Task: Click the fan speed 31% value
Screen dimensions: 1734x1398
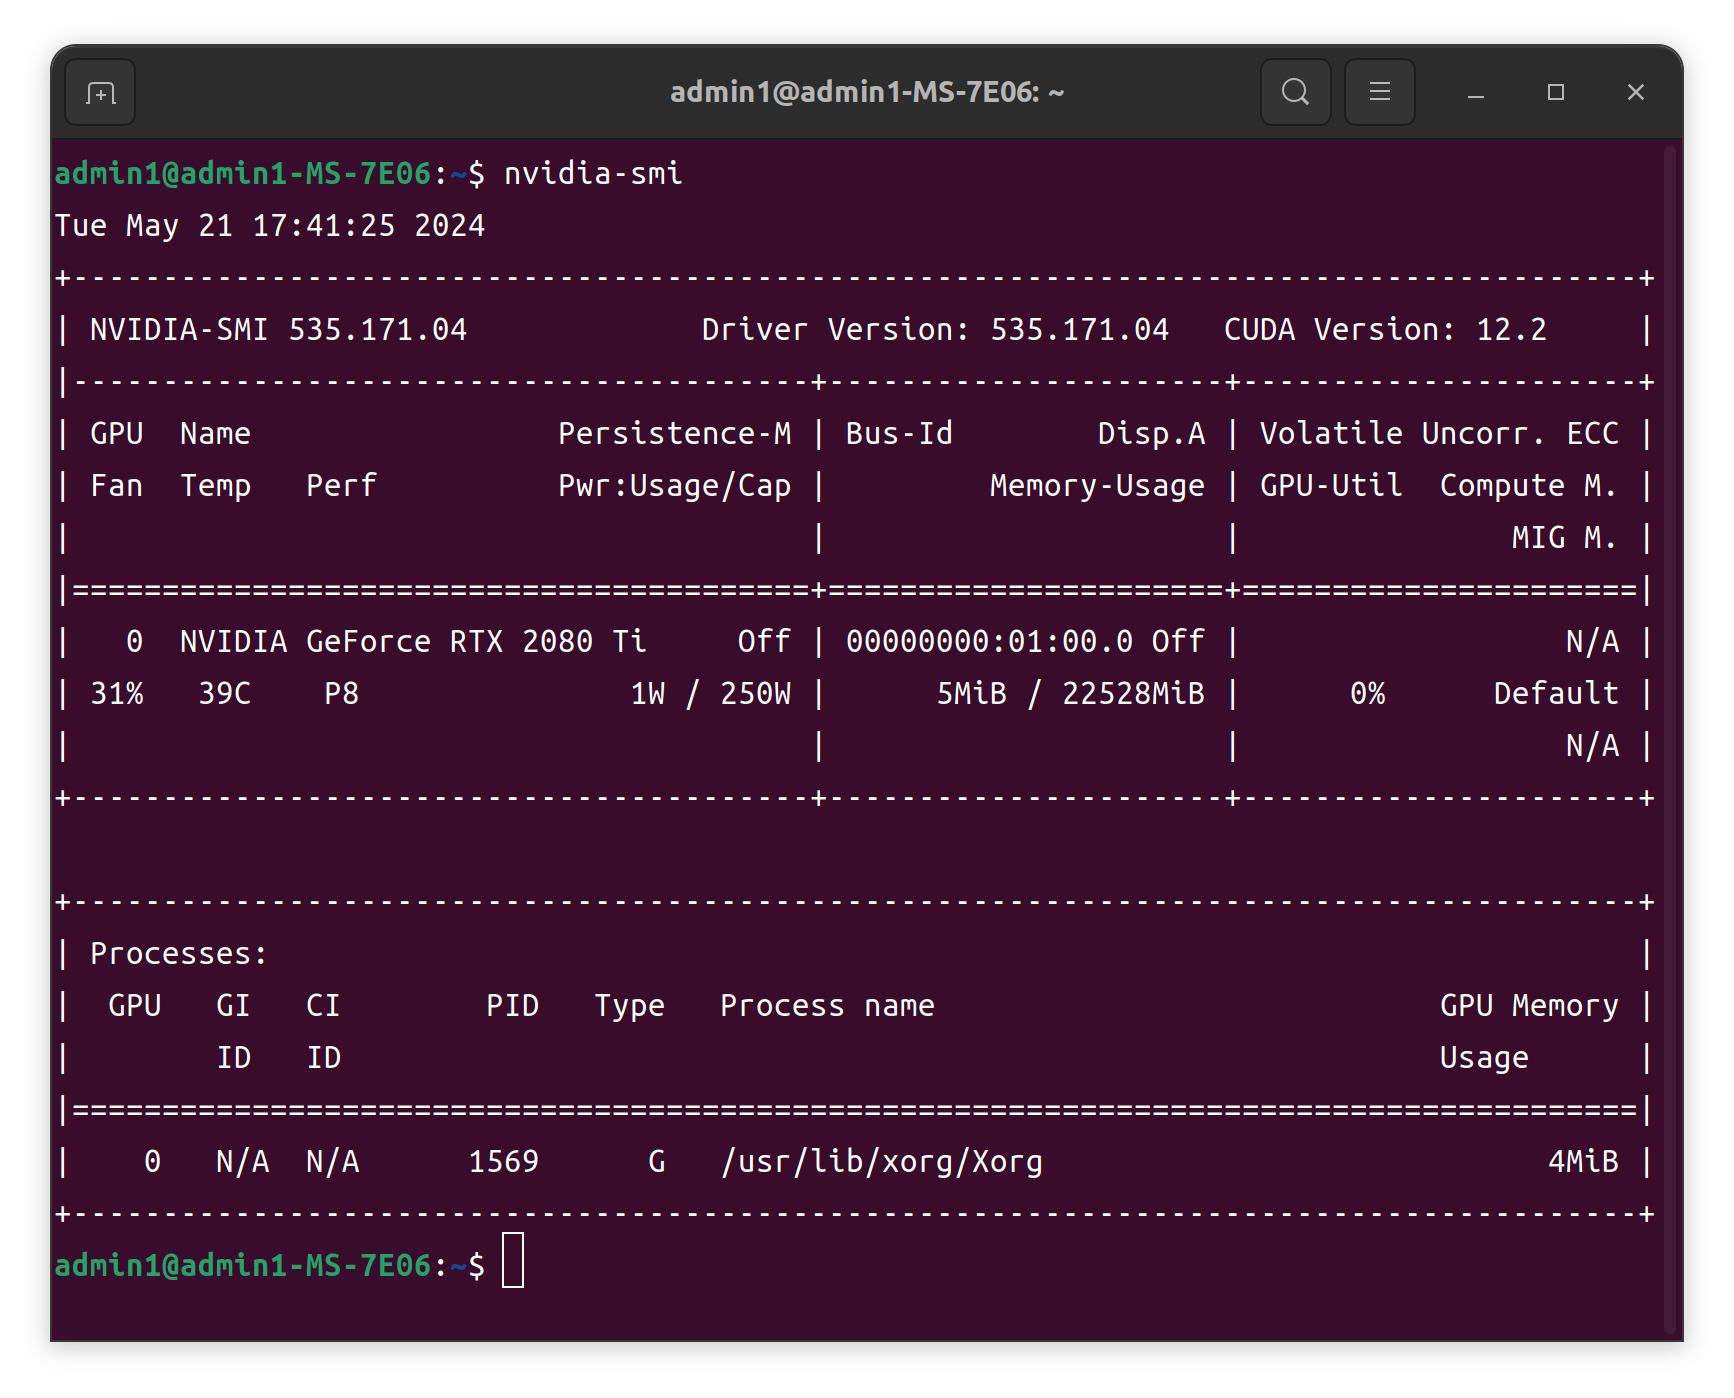Action: [117, 694]
